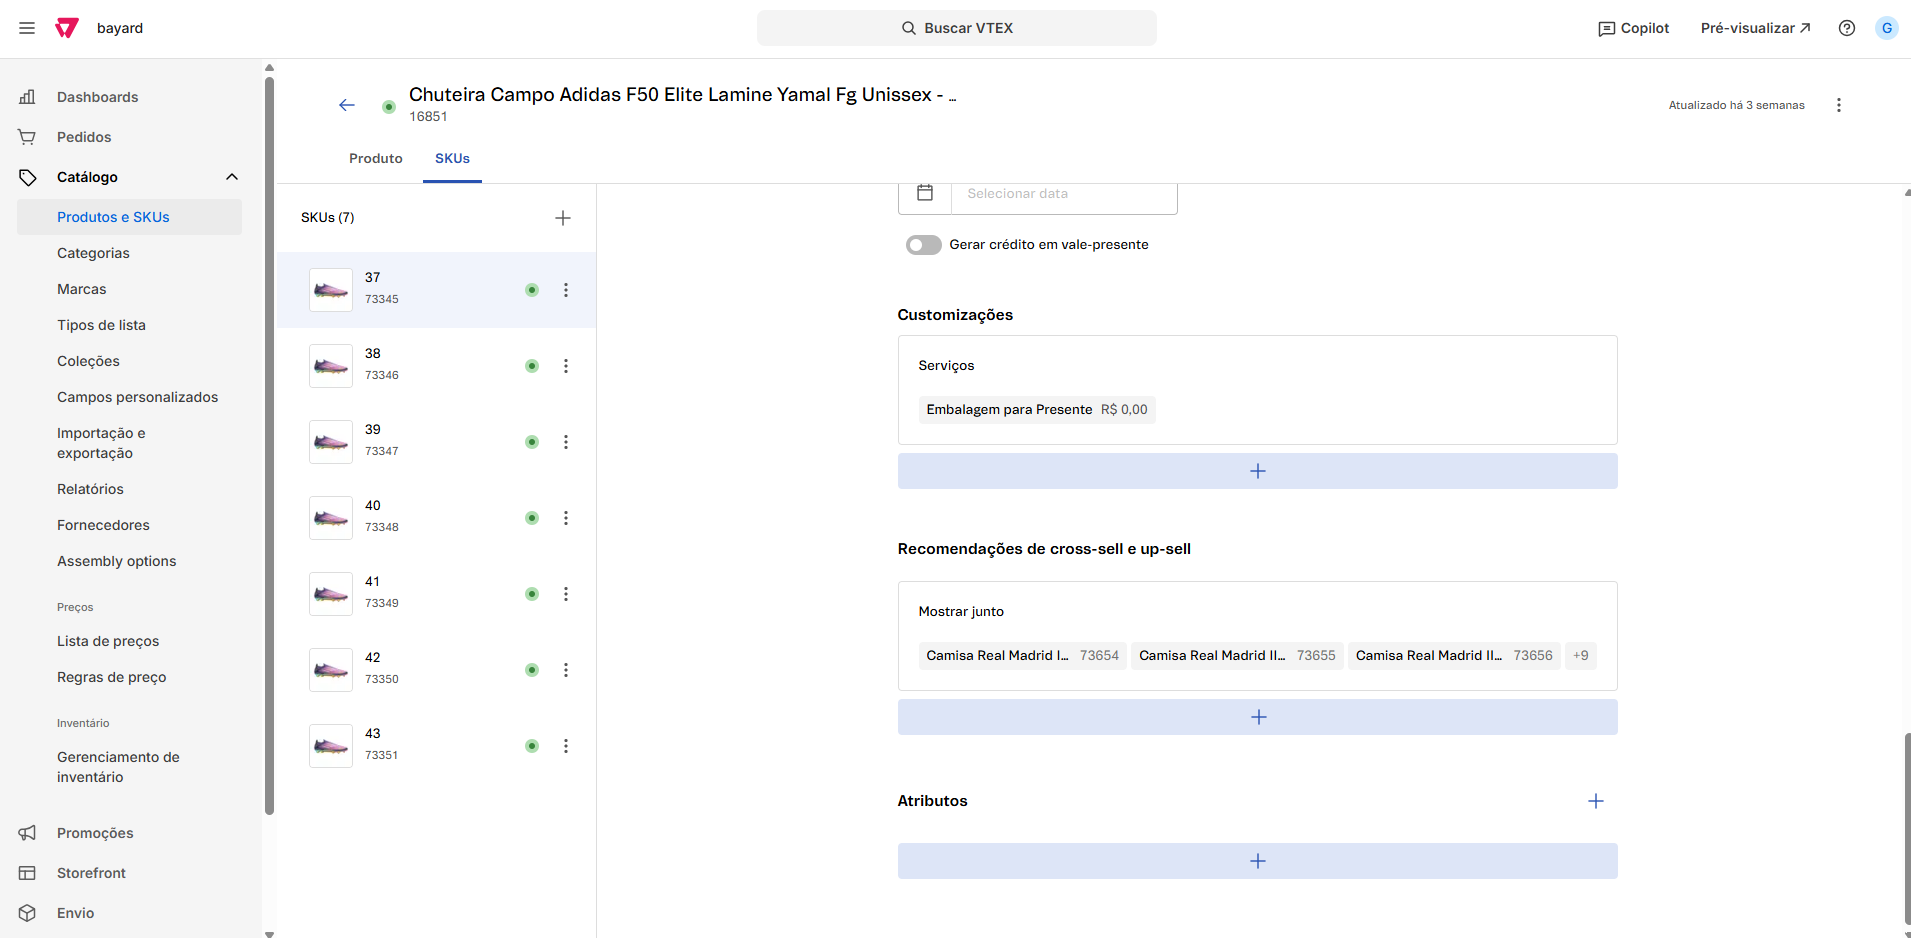This screenshot has width=1911, height=938.
Task: Click the Dashboards chart icon
Action: pos(27,97)
